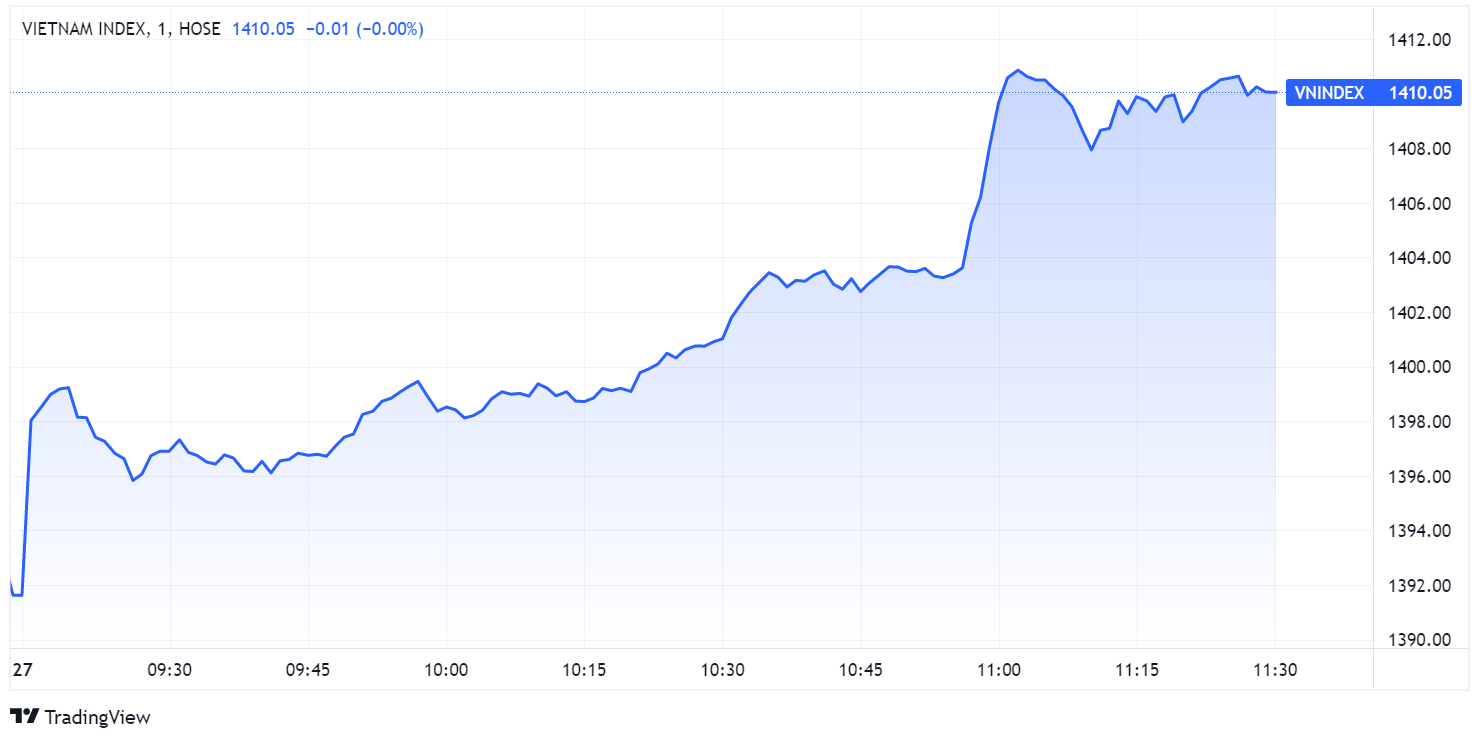Select the 09:30 time axis marker
This screenshot has width=1484, height=743.
(x=169, y=670)
